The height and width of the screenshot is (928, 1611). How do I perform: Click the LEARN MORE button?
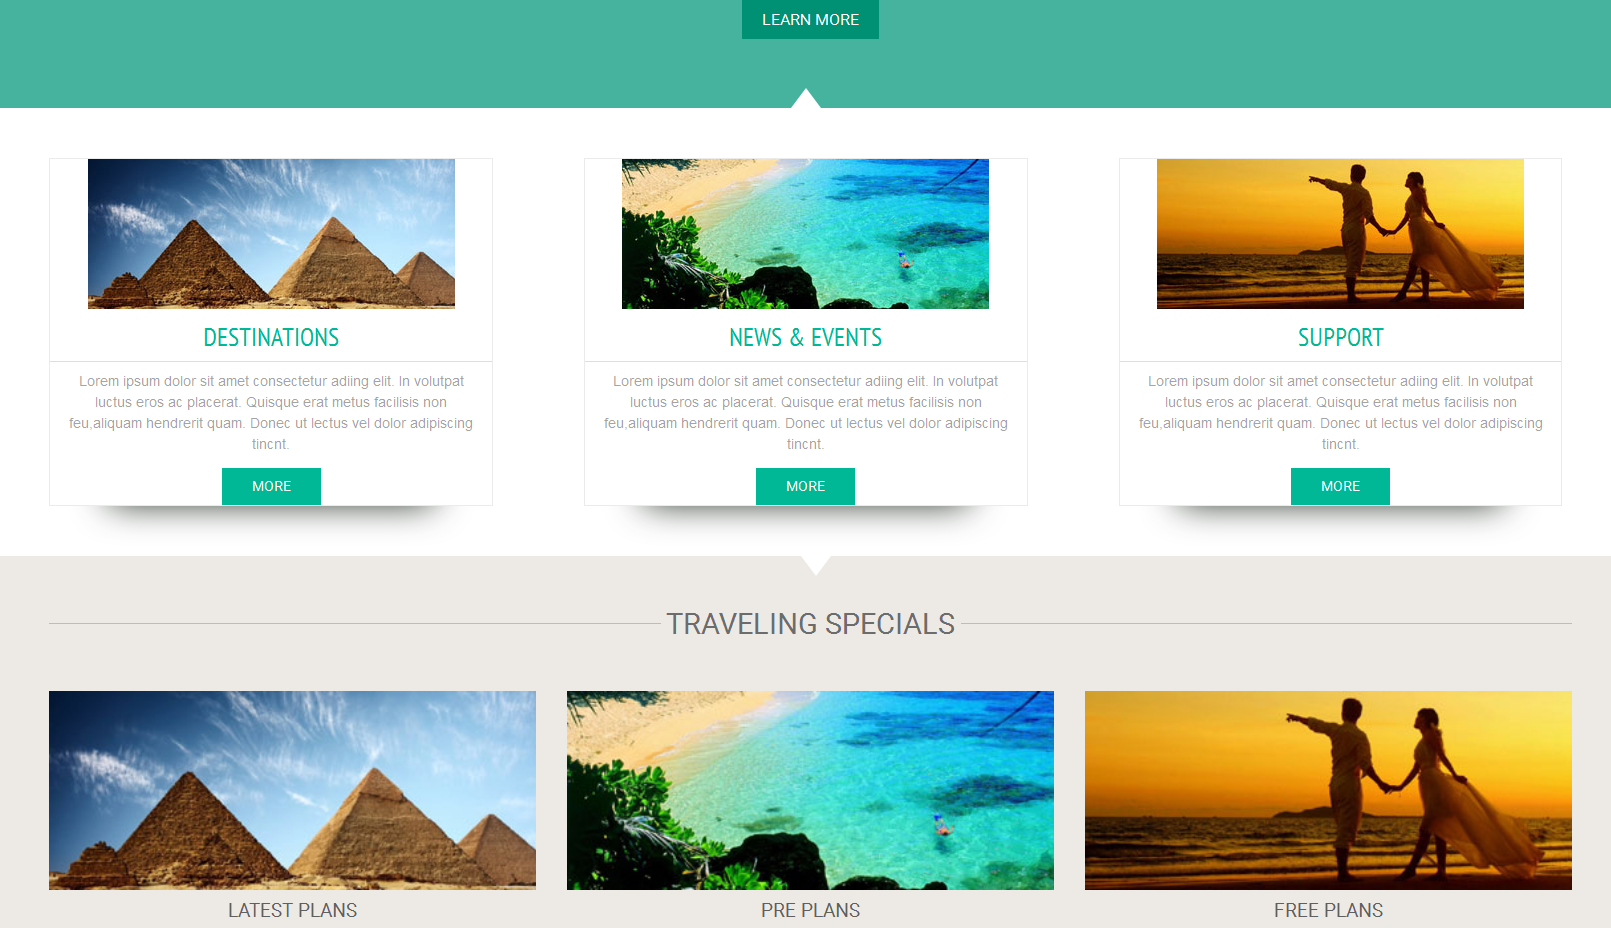[x=810, y=19]
